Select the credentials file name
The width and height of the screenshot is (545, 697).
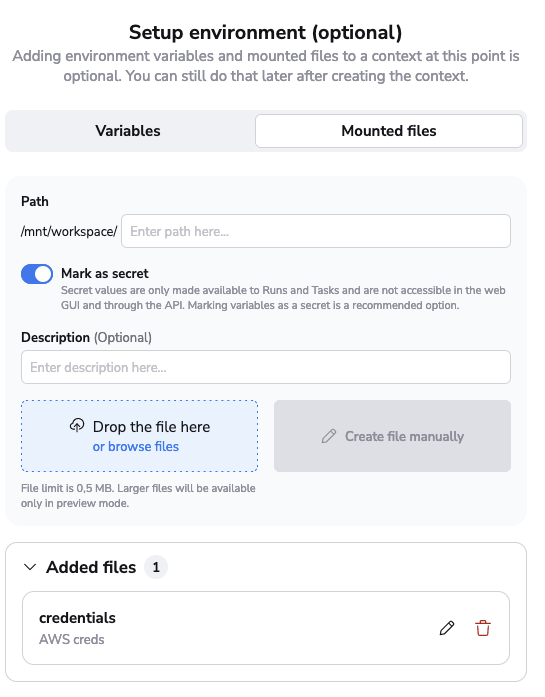click(77, 618)
